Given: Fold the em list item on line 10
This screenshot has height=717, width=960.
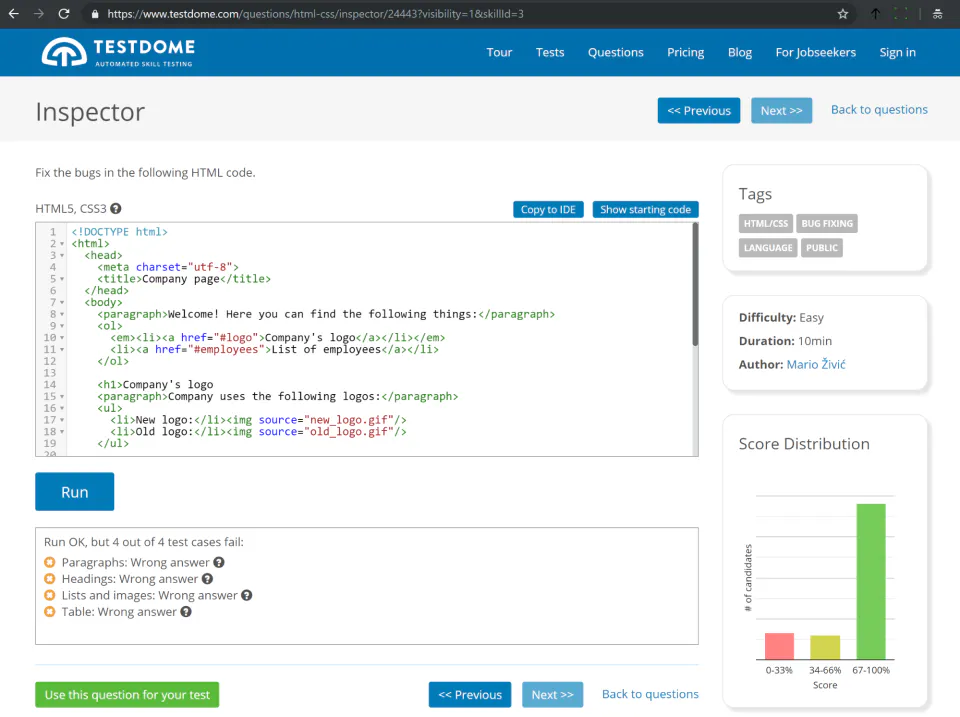Looking at the screenshot, I should (62, 338).
